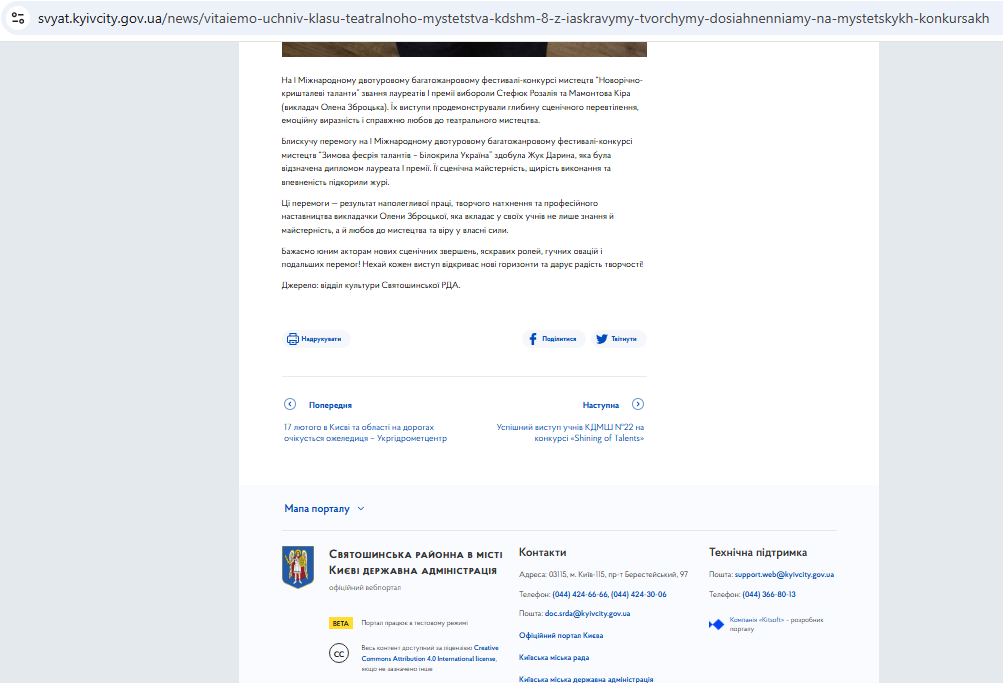Click the printer icon to print article
Screen dimensions: 1003x683
point(293,339)
